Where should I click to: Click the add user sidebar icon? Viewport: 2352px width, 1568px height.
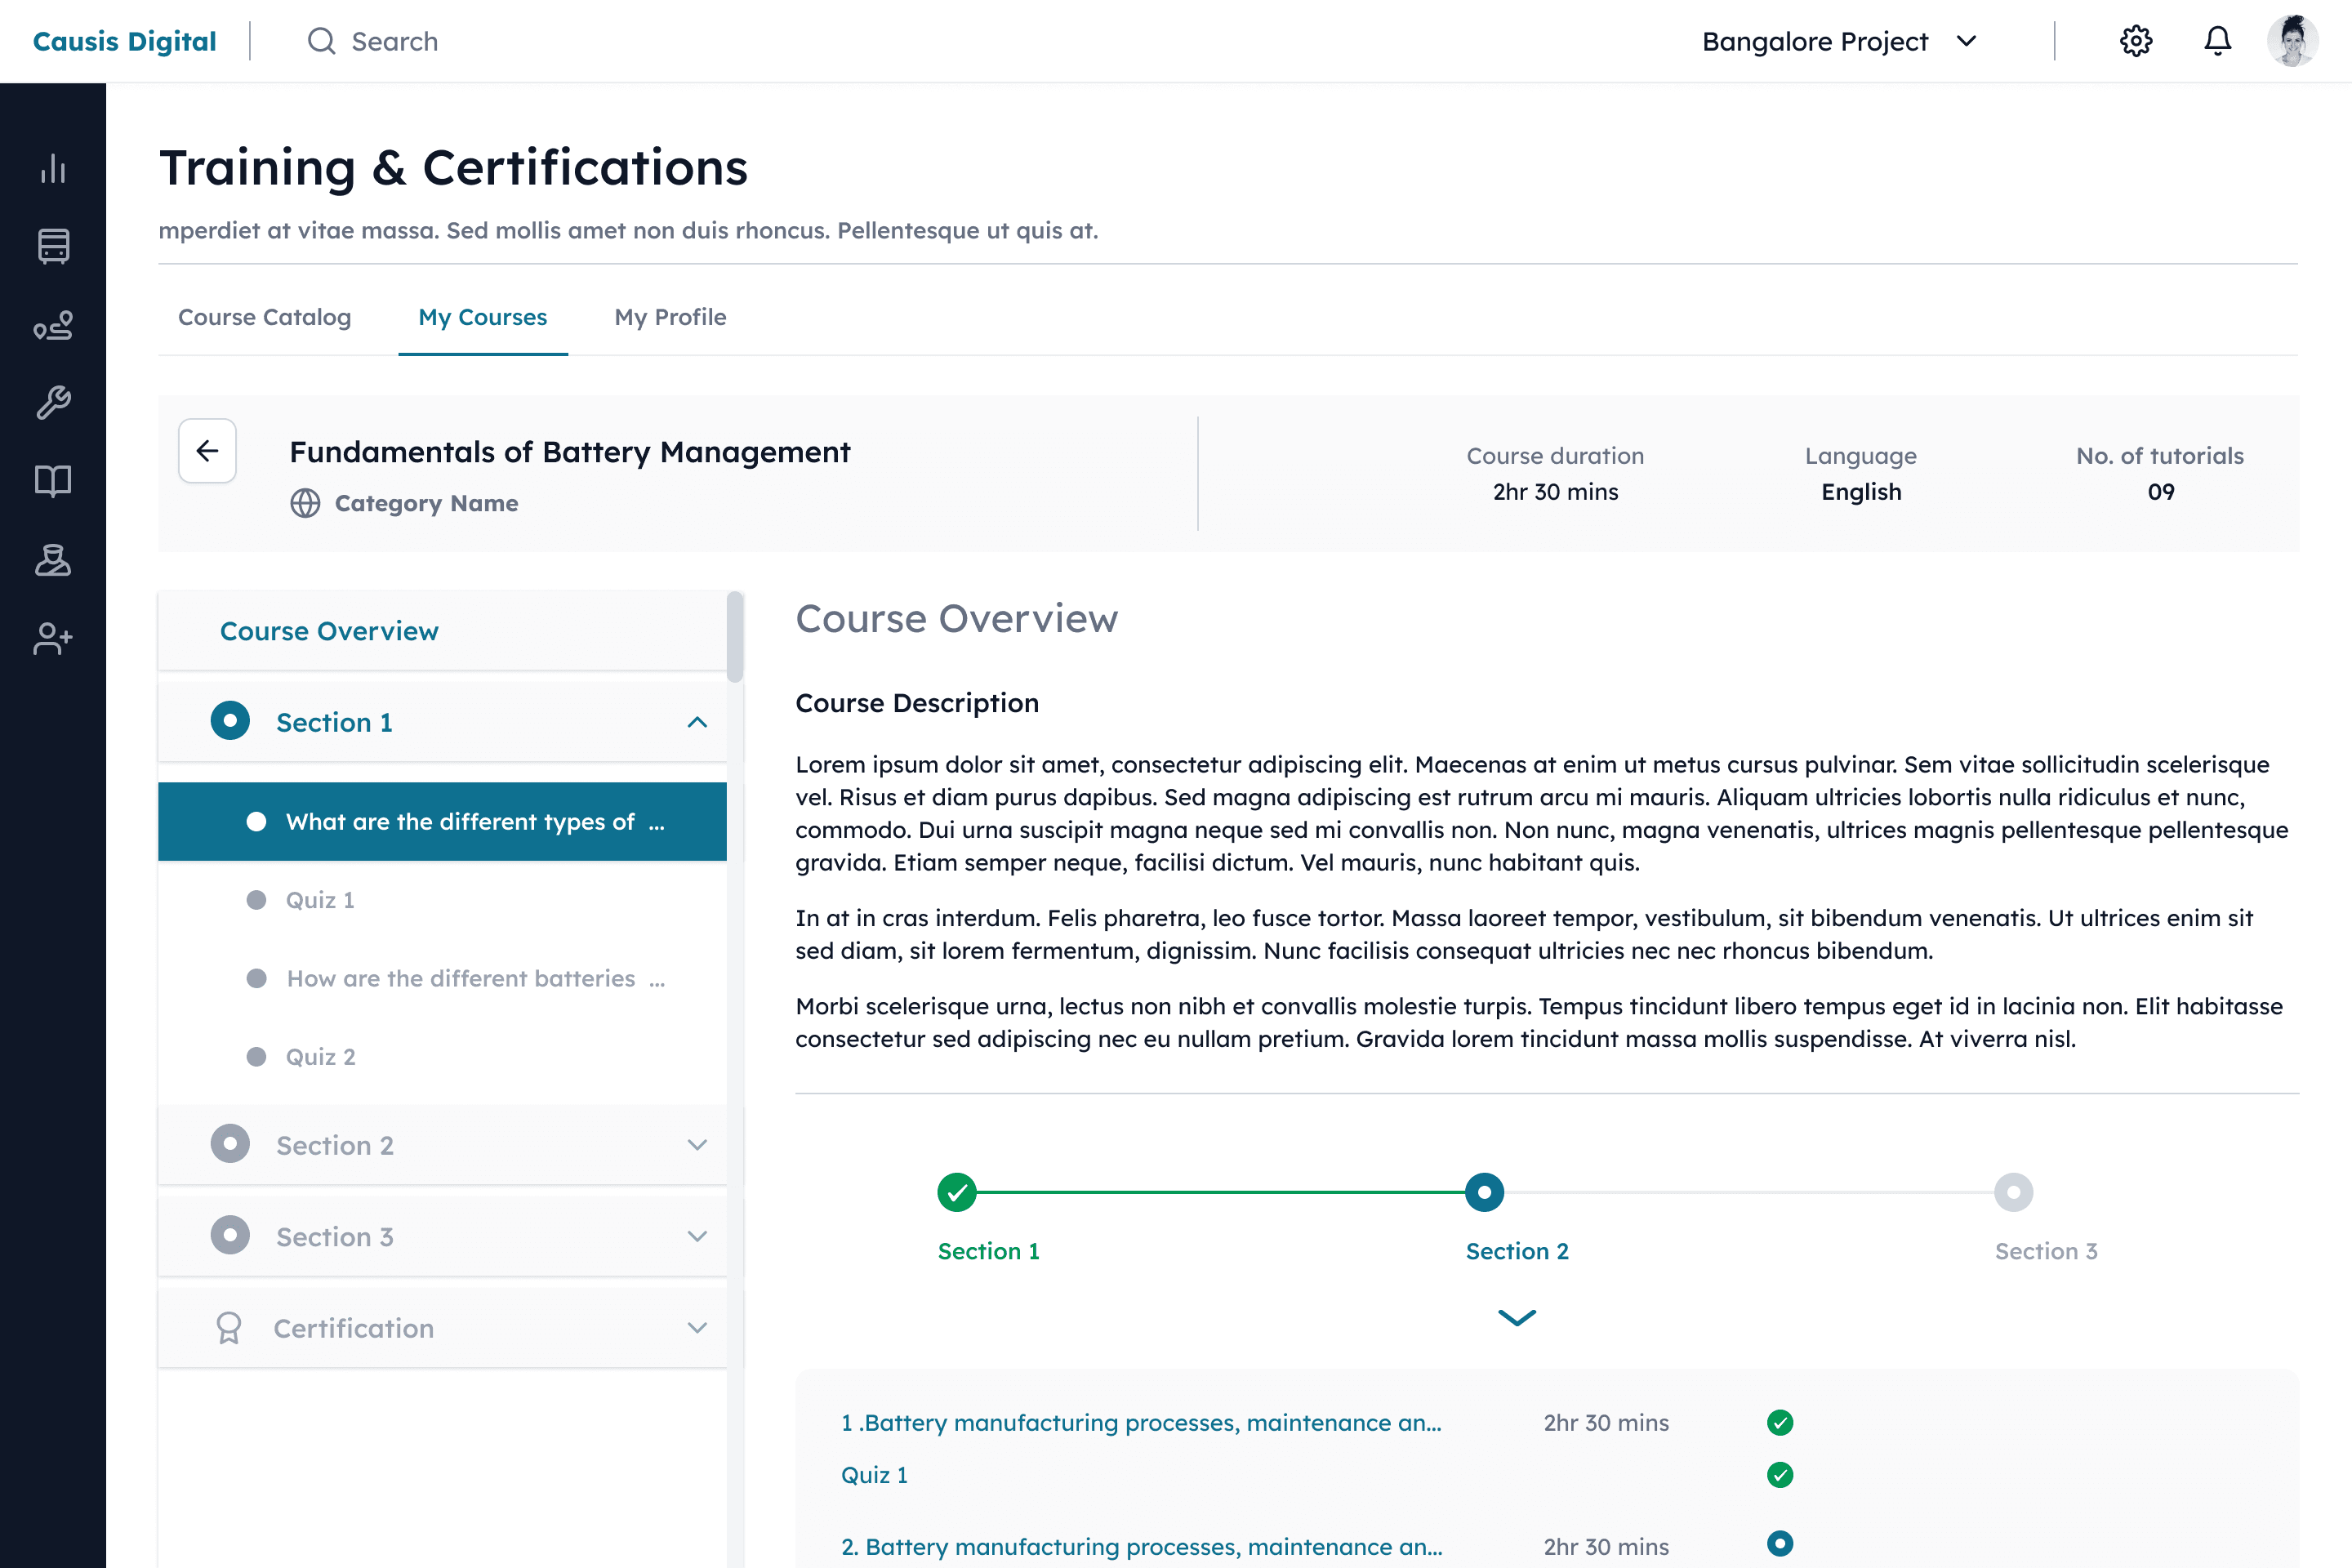pyautogui.click(x=53, y=638)
